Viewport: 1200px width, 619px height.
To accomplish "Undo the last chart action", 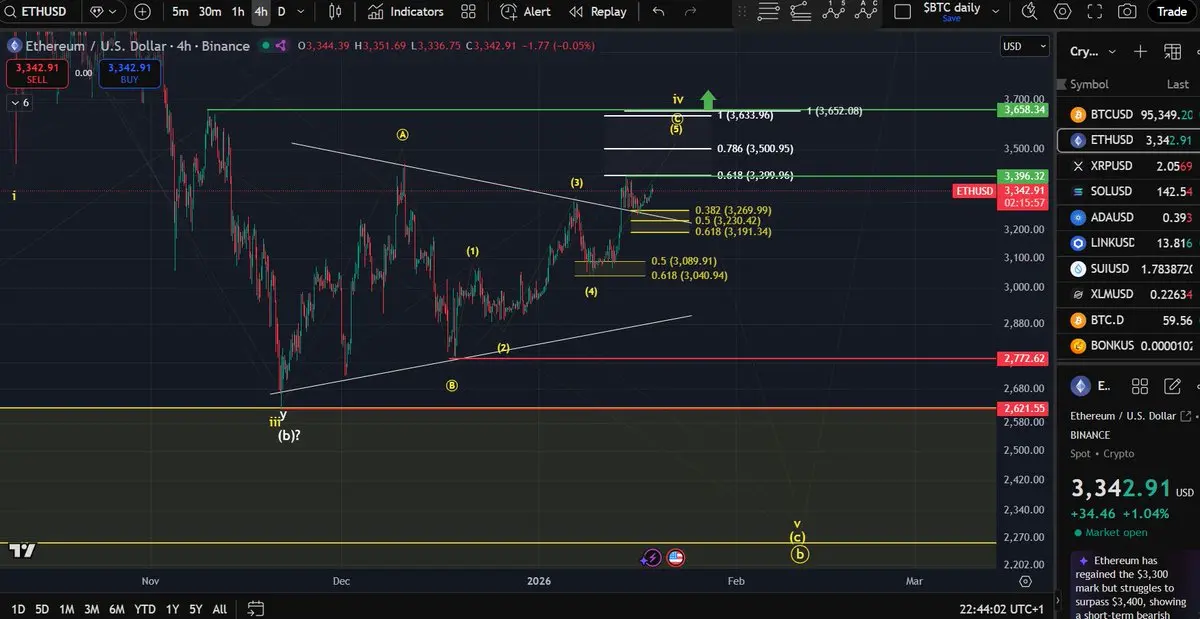I will pyautogui.click(x=658, y=12).
